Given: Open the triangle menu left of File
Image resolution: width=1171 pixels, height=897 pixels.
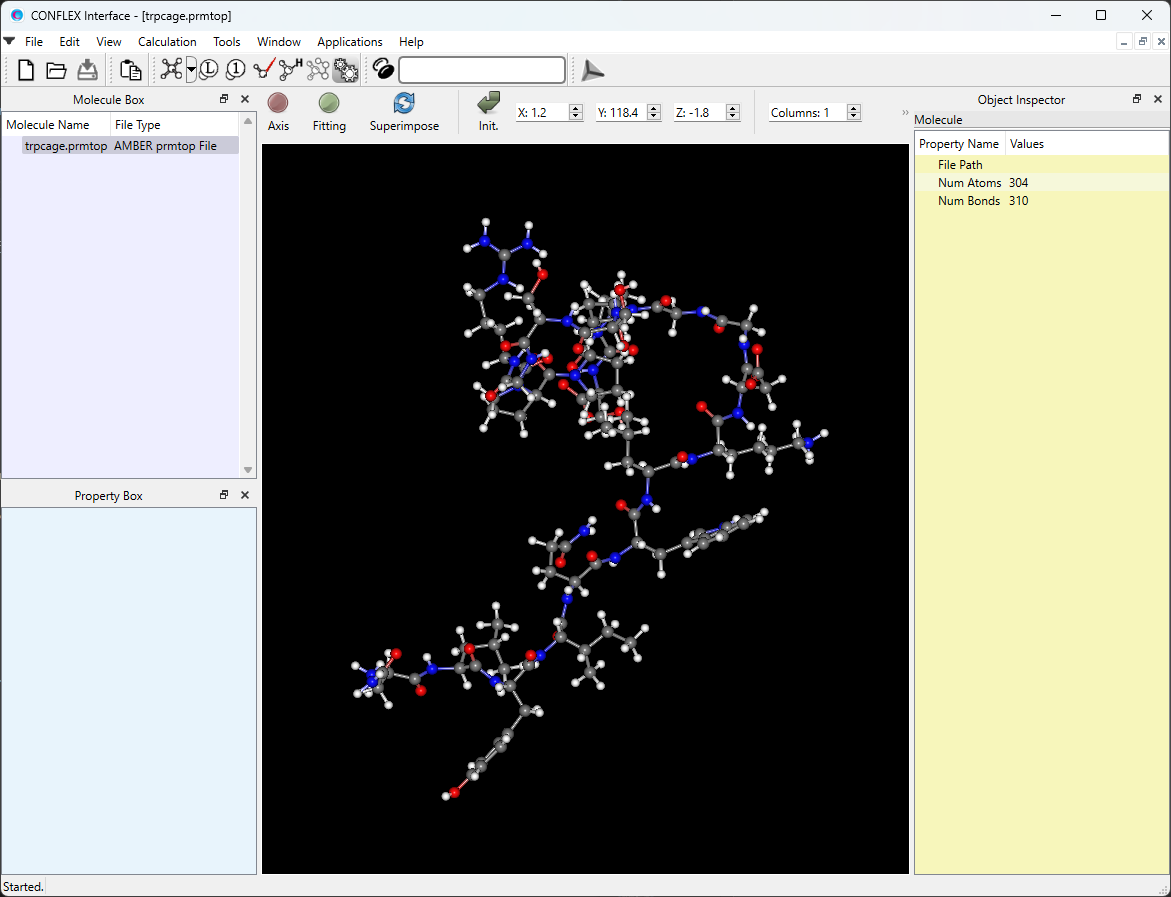Looking at the screenshot, I should [9, 41].
